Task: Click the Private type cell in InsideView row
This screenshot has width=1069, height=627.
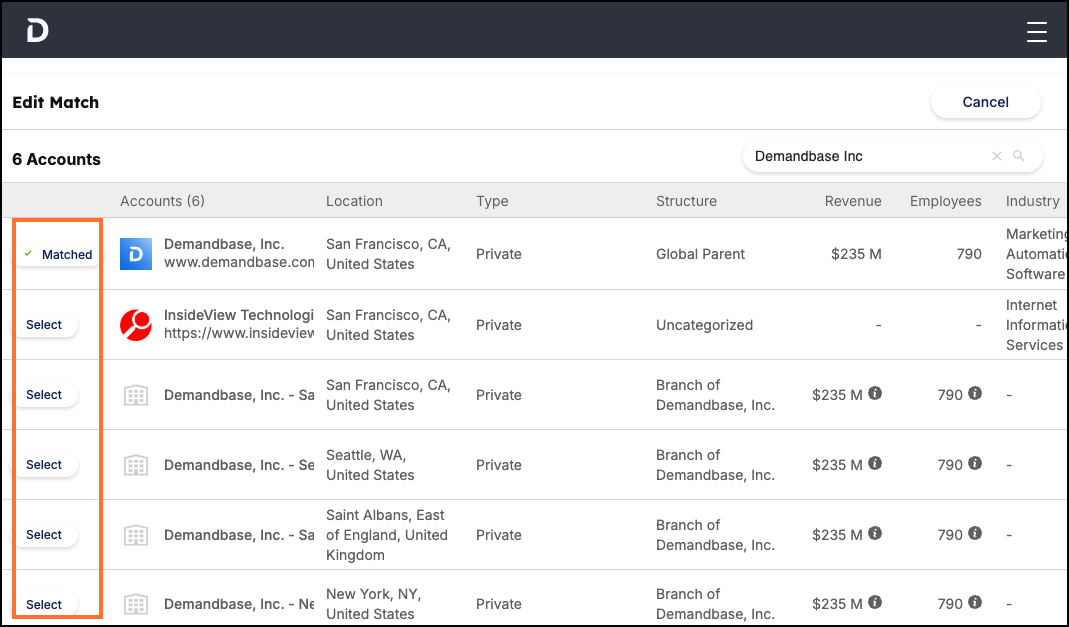Action: tap(498, 325)
